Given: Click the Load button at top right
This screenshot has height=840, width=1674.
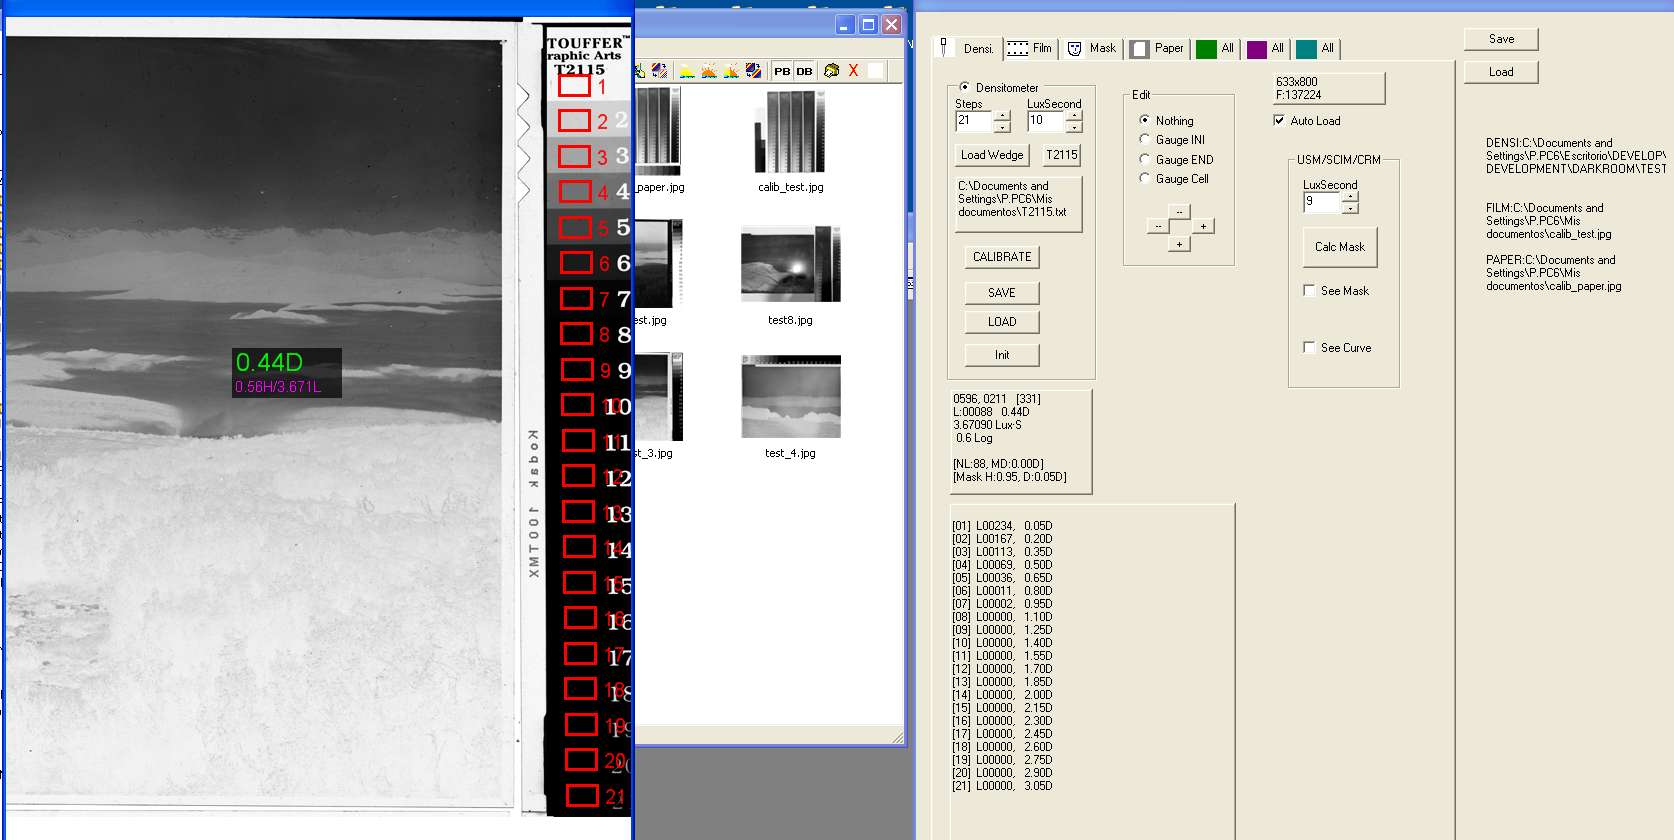Looking at the screenshot, I should (x=1501, y=72).
